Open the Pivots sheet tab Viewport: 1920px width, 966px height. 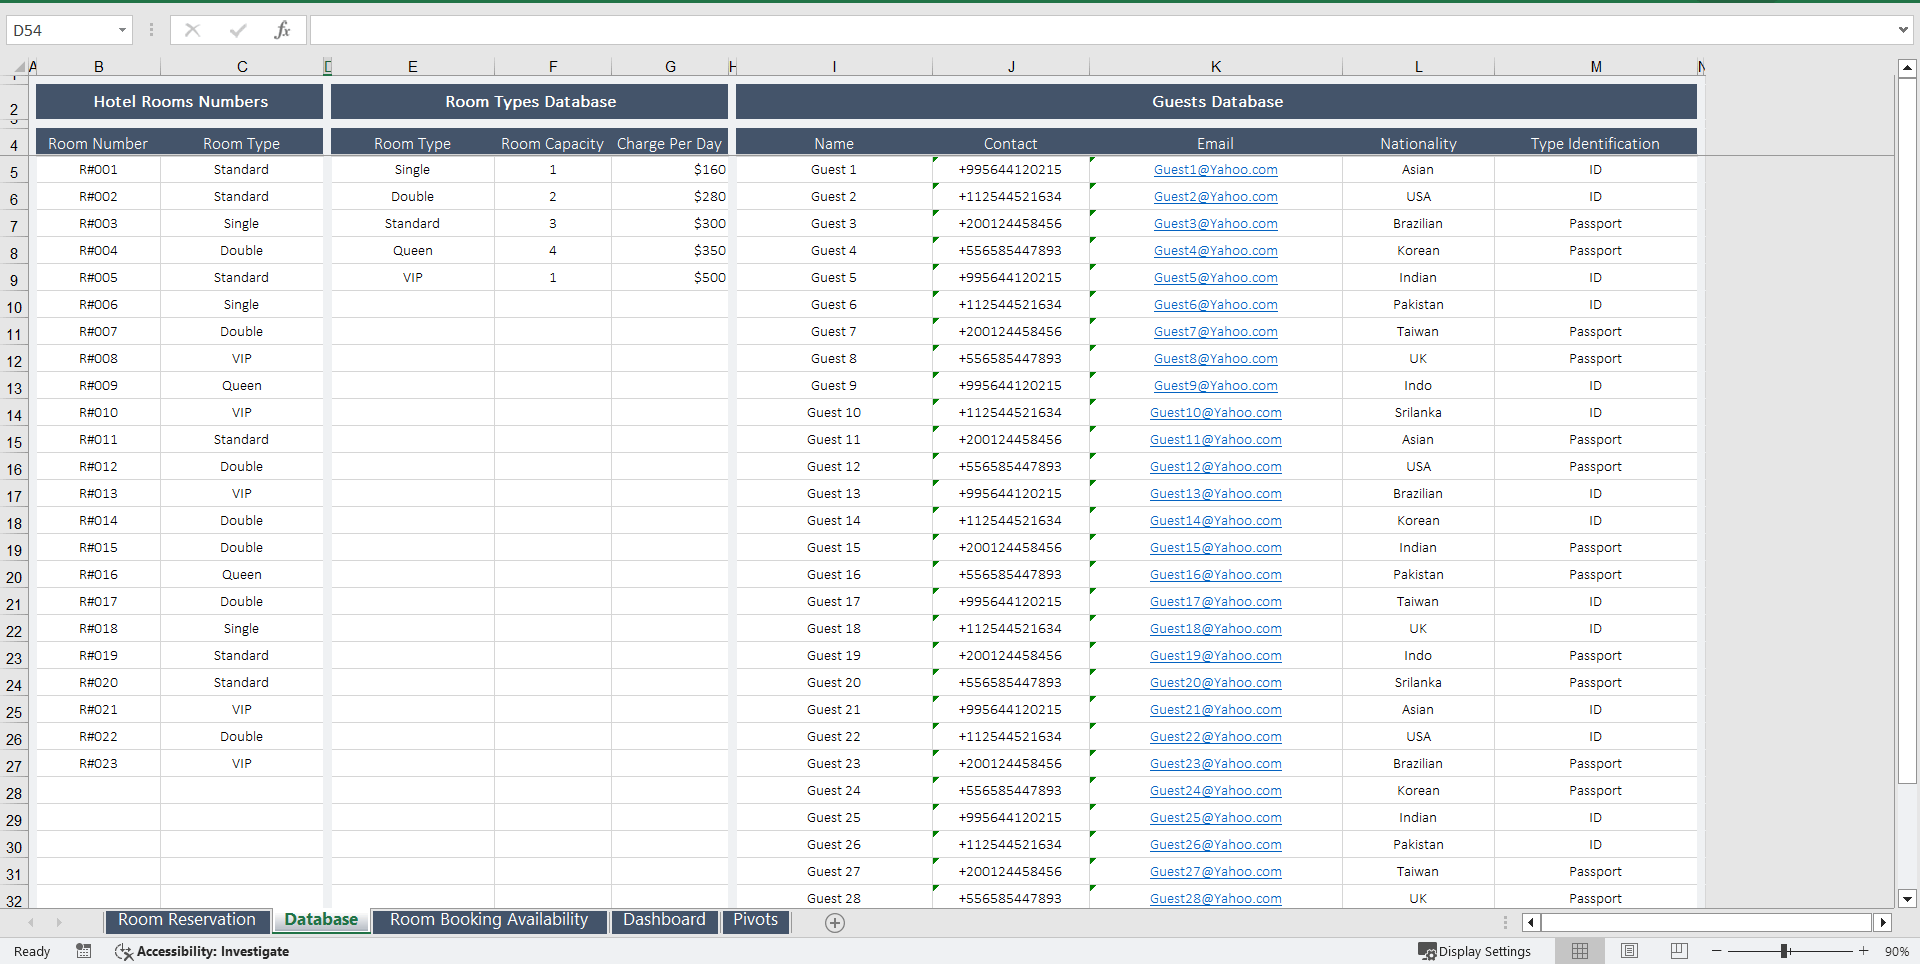pos(755,919)
